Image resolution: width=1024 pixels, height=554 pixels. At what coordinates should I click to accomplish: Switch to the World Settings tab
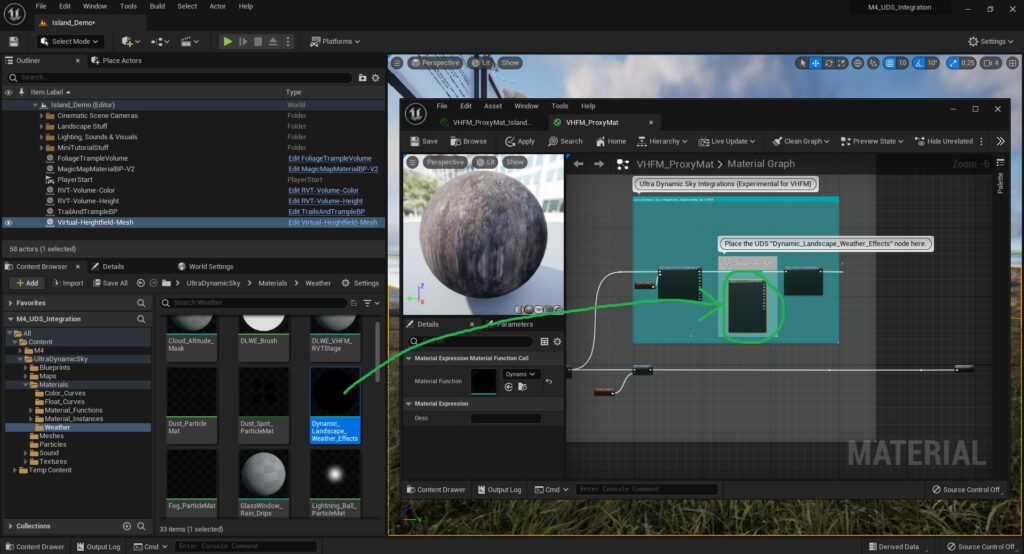pos(205,267)
